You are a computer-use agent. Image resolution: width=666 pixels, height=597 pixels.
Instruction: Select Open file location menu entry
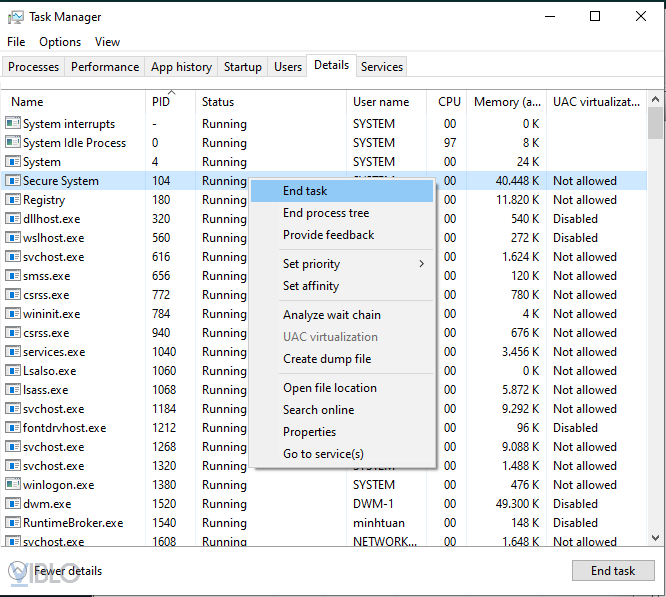coord(330,388)
